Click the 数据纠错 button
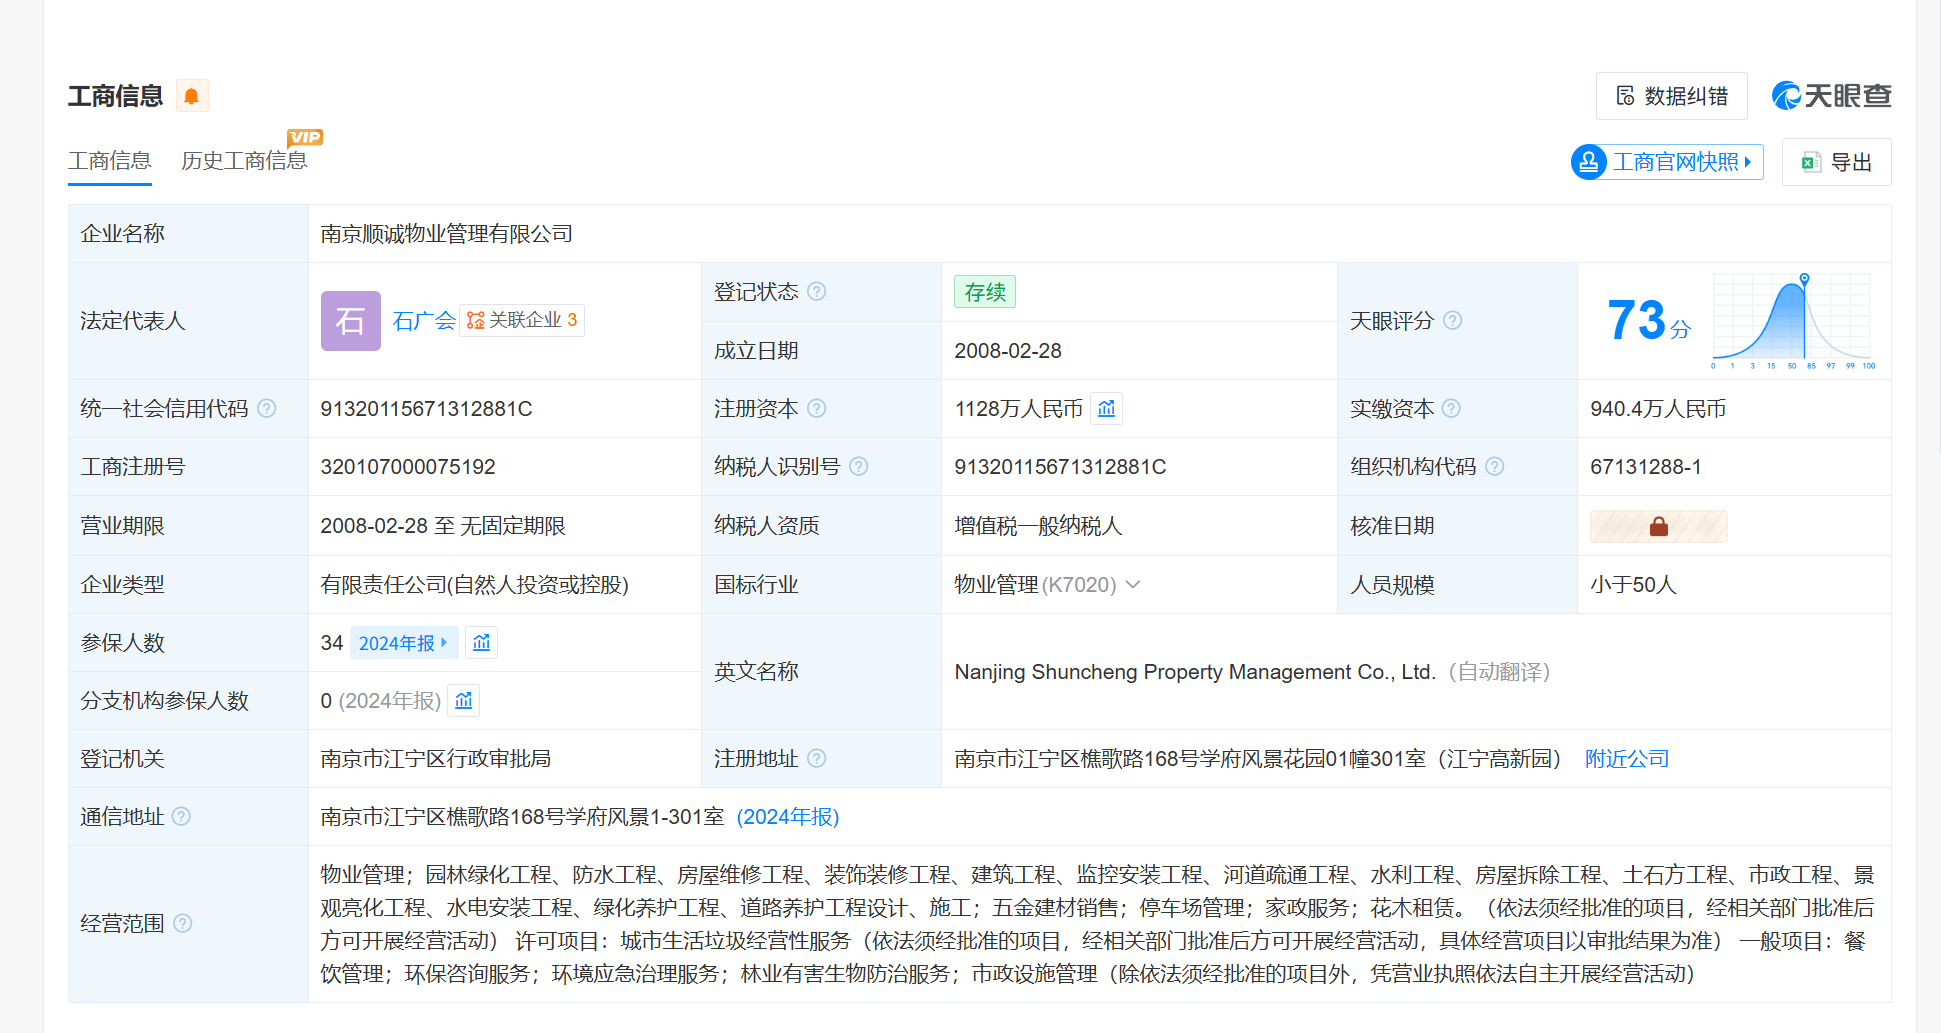Viewport: 1941px width, 1033px height. 1672,96
